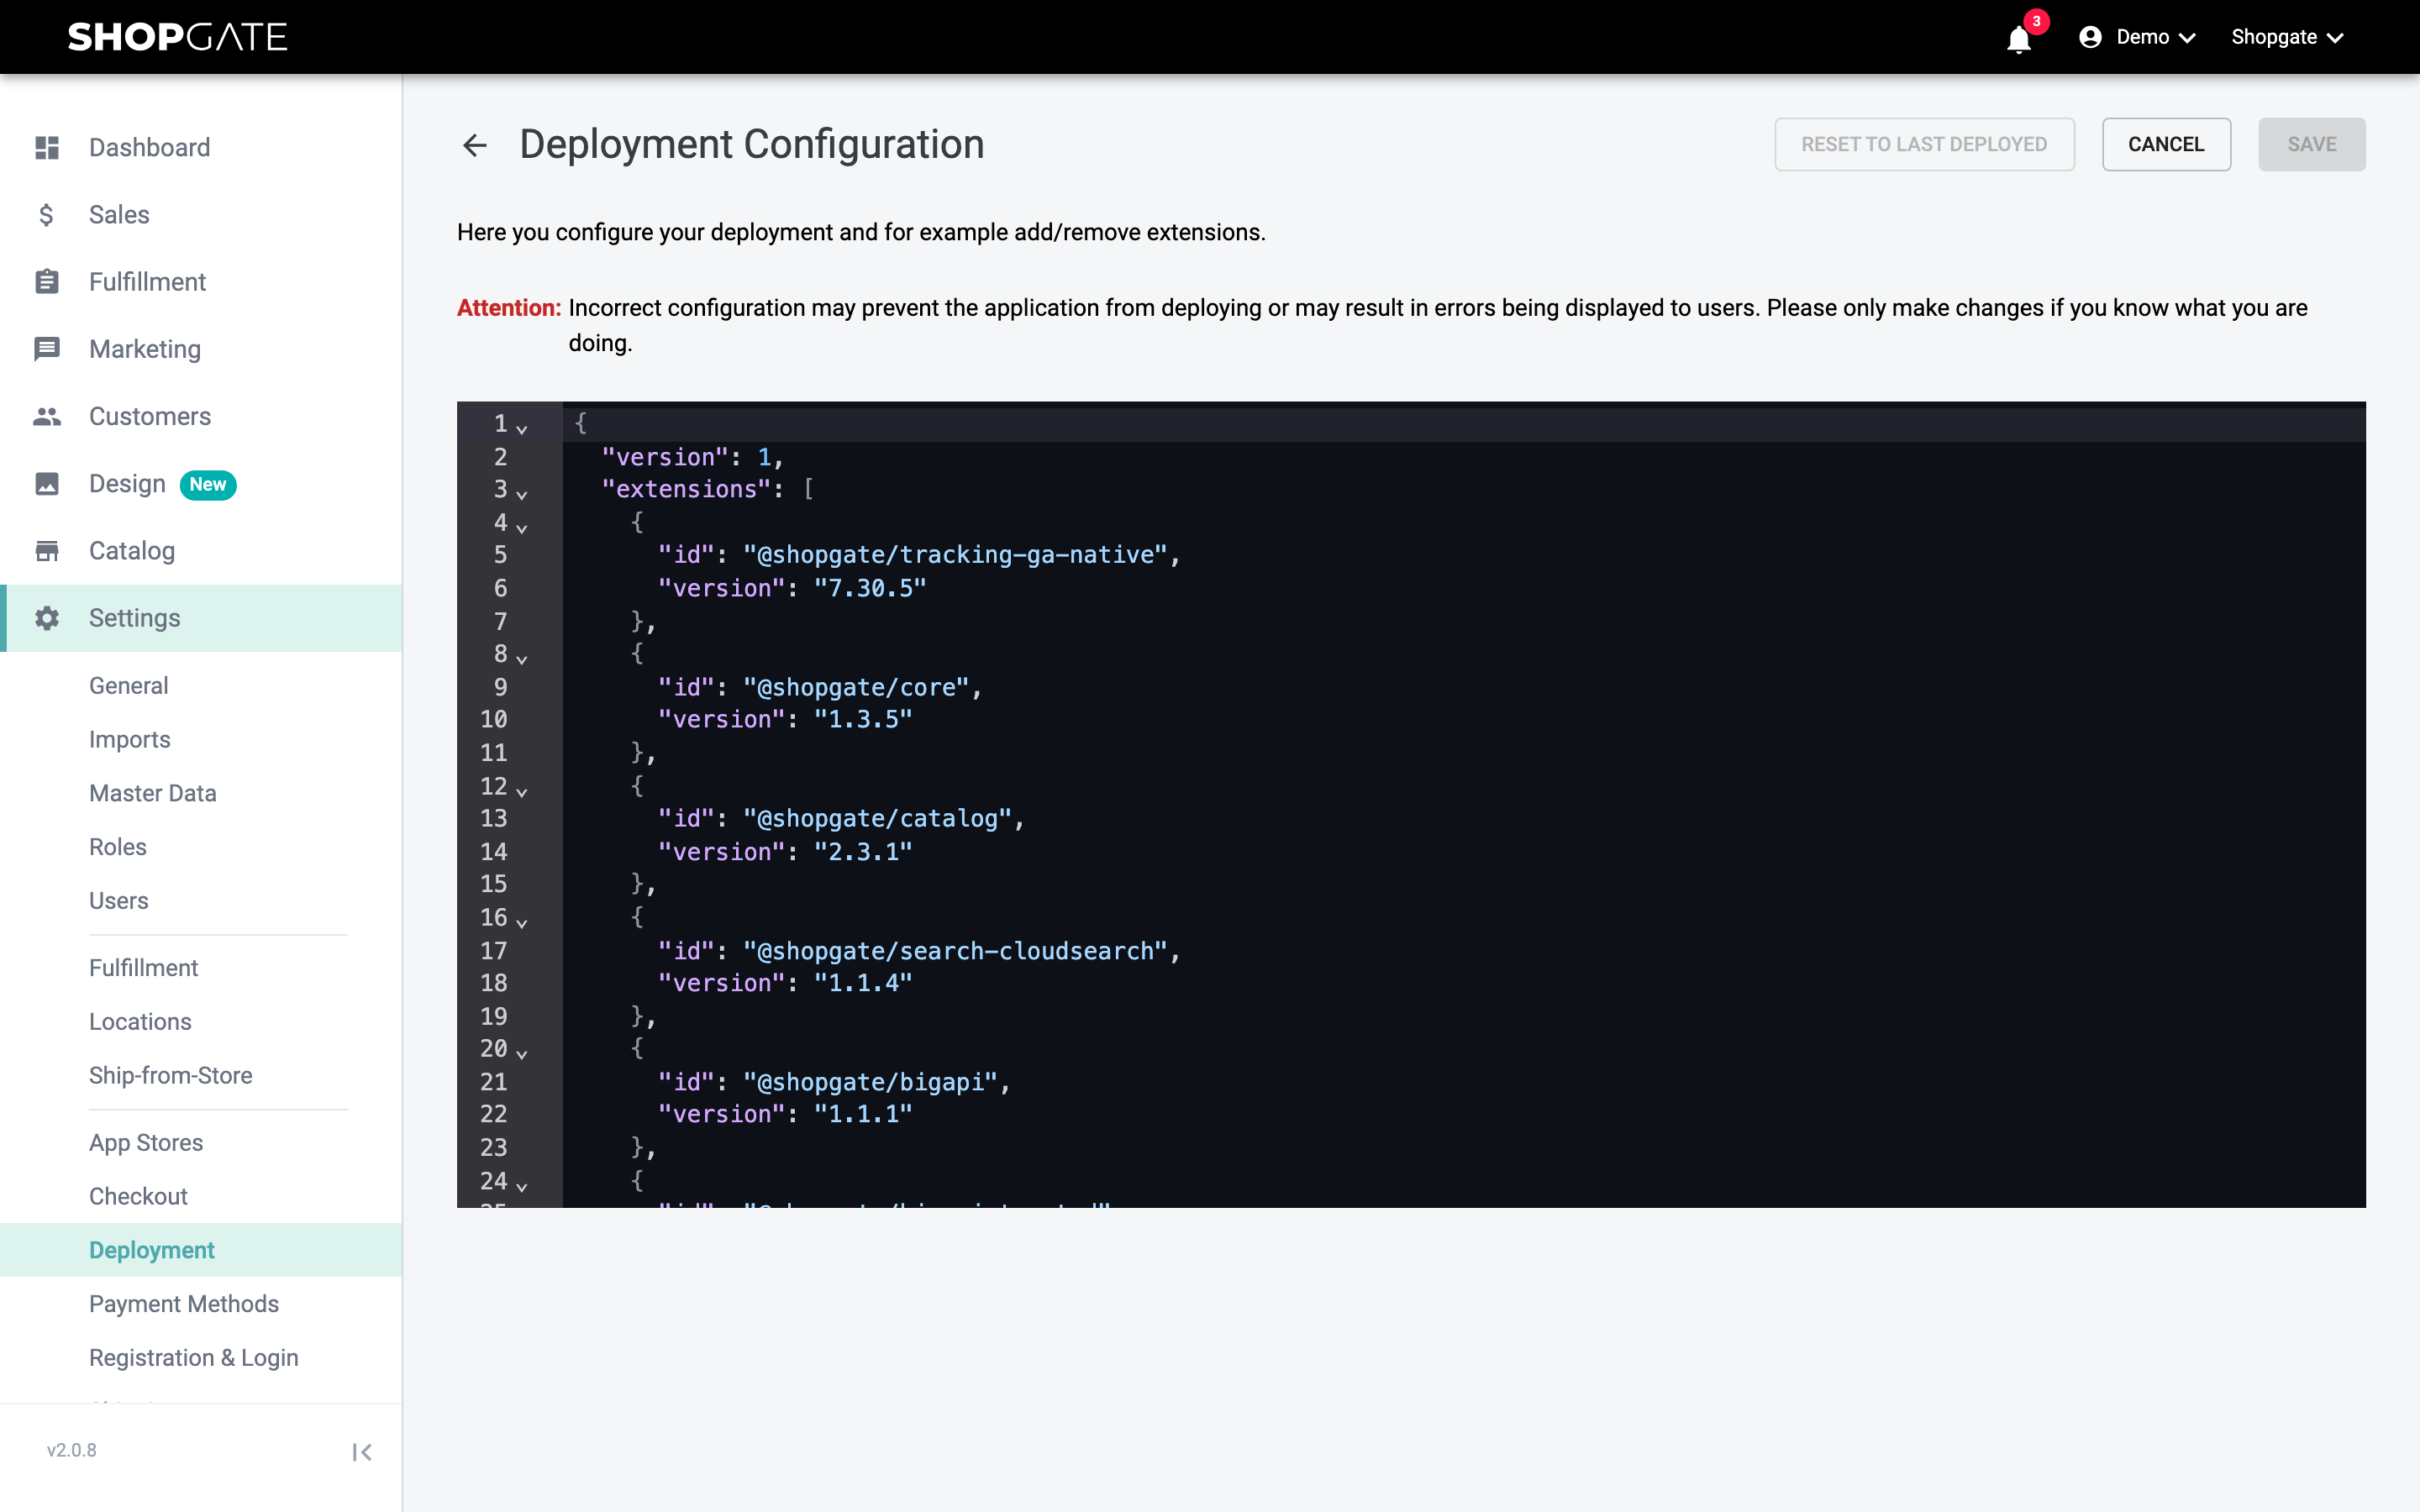
Task: Click the Fulfillment clipboard icon
Action: tap(47, 282)
